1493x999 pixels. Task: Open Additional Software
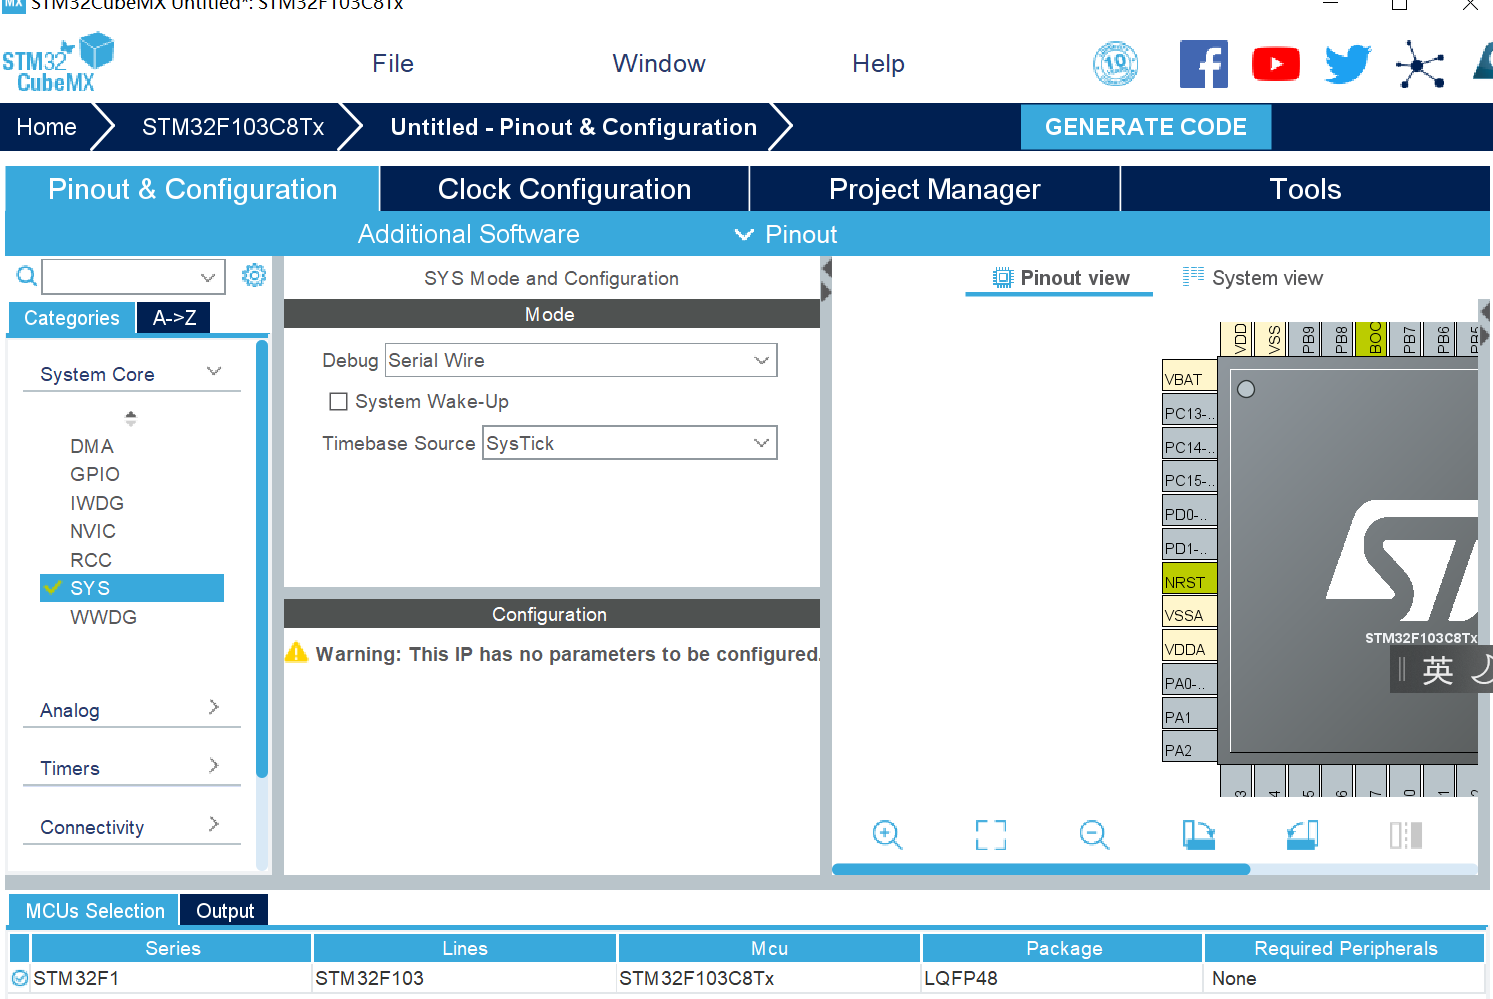click(469, 234)
